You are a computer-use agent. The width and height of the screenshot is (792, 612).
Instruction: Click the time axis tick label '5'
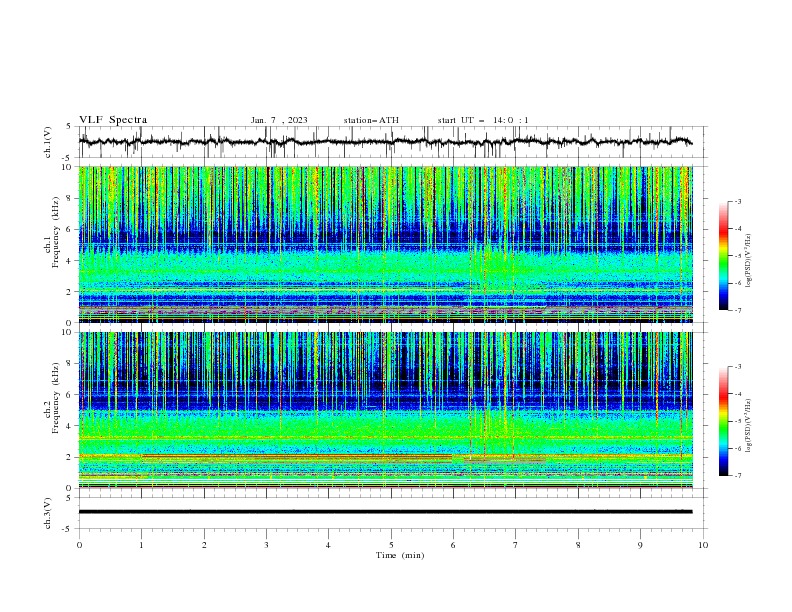(x=391, y=545)
